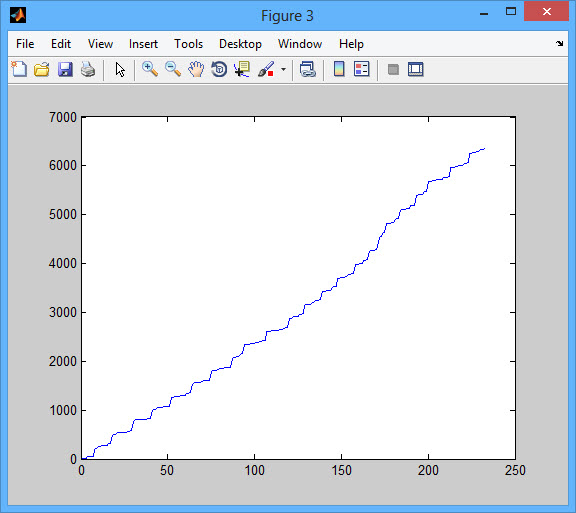Print the figure using the printer icon

(88, 69)
